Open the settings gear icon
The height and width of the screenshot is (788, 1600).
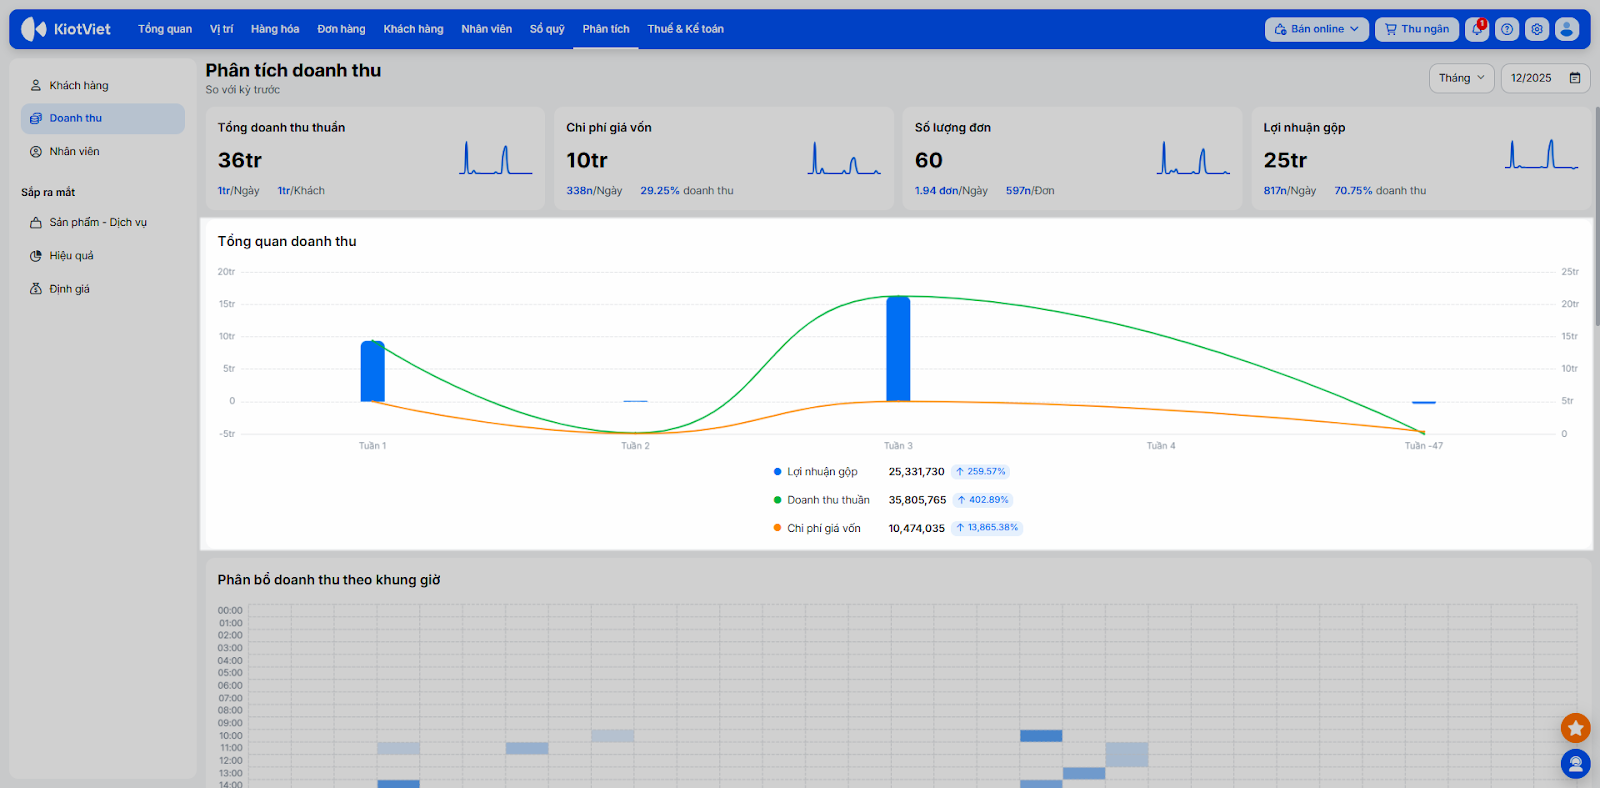coord(1537,29)
